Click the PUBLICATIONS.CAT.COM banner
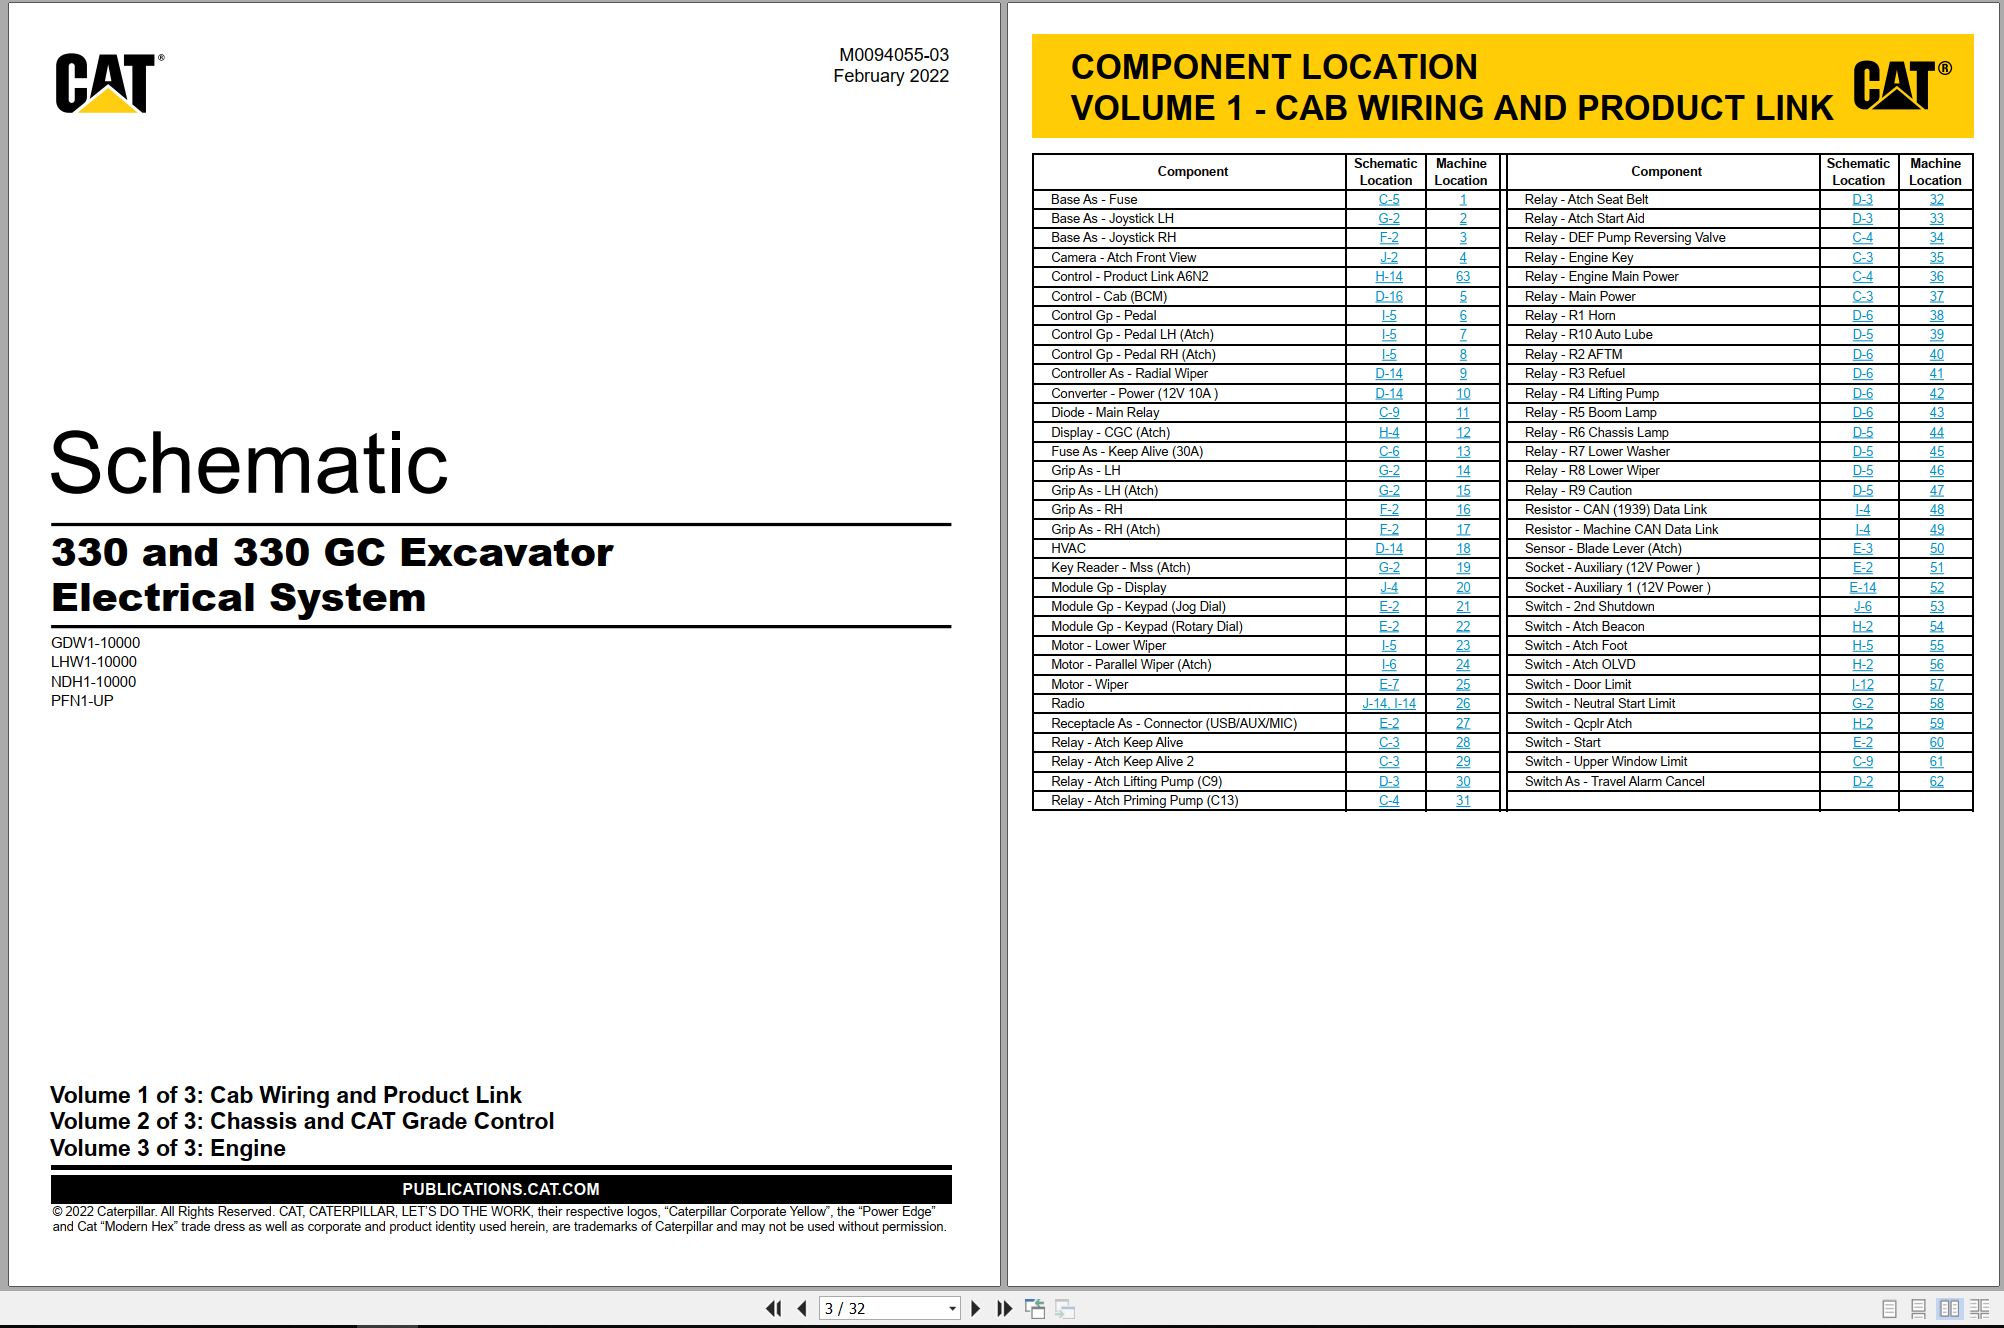 (x=501, y=1189)
